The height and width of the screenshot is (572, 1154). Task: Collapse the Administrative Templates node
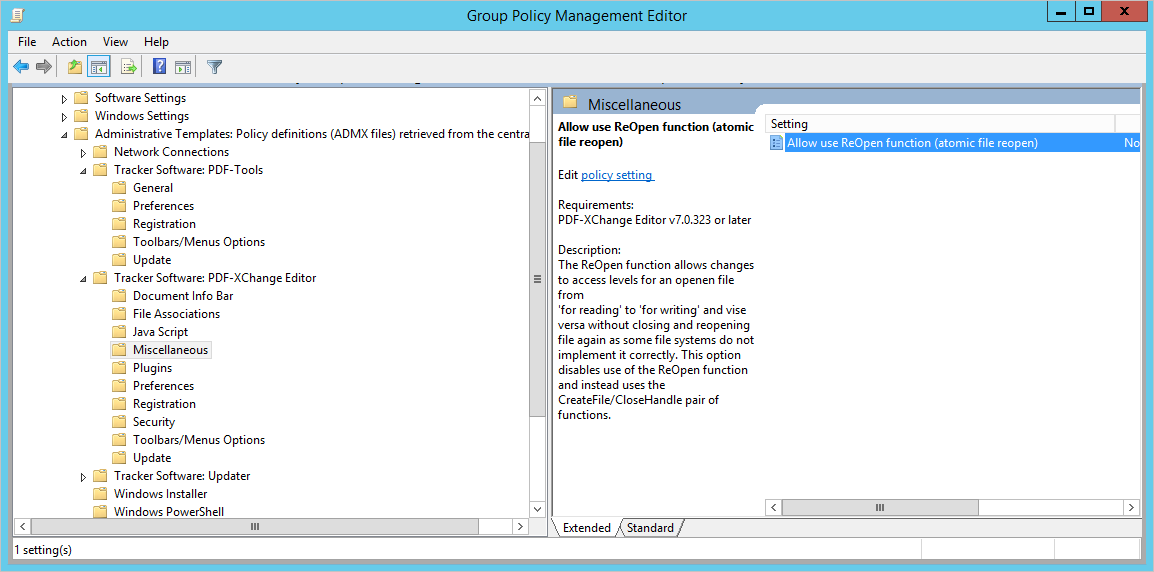(64, 135)
